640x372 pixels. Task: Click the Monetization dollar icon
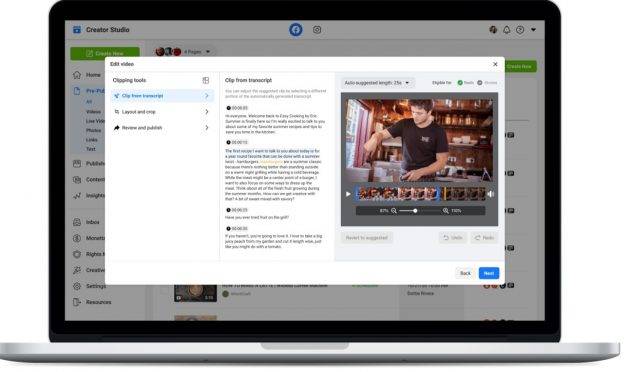[77, 238]
